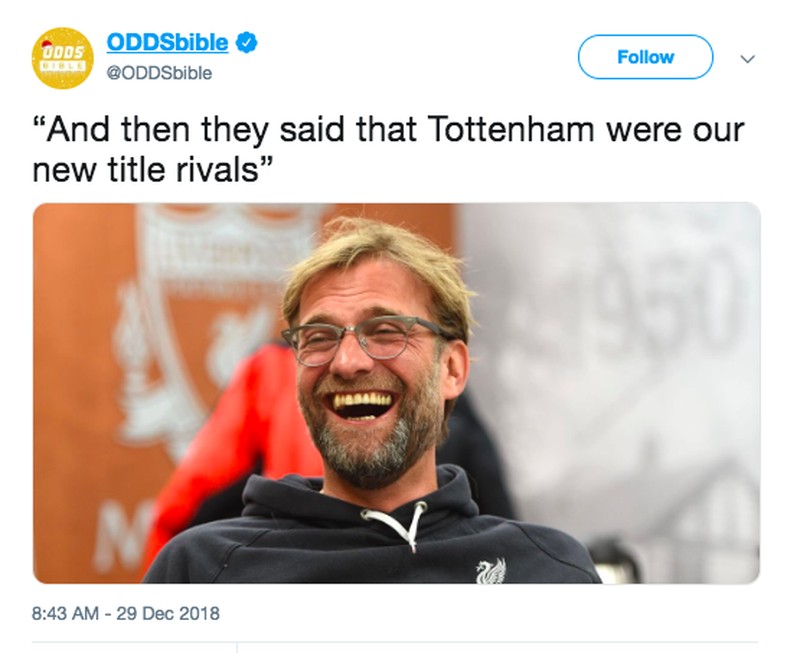The image size is (800, 653).
Task: Click the tweet line "new title rivals"
Action: point(153,169)
